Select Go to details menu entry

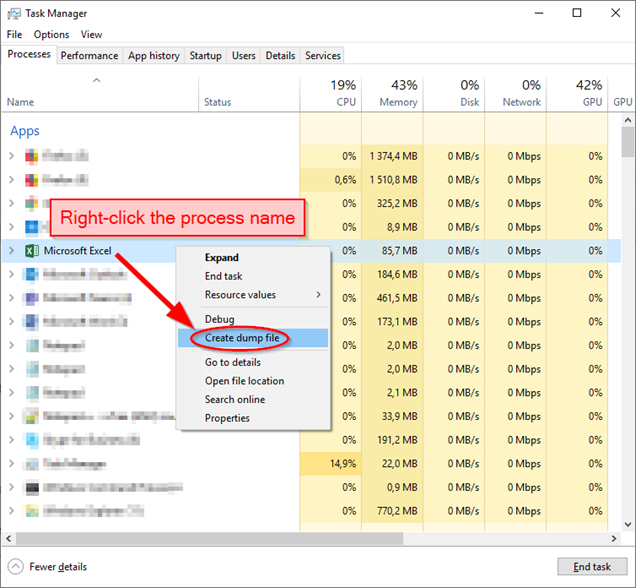coord(232,362)
